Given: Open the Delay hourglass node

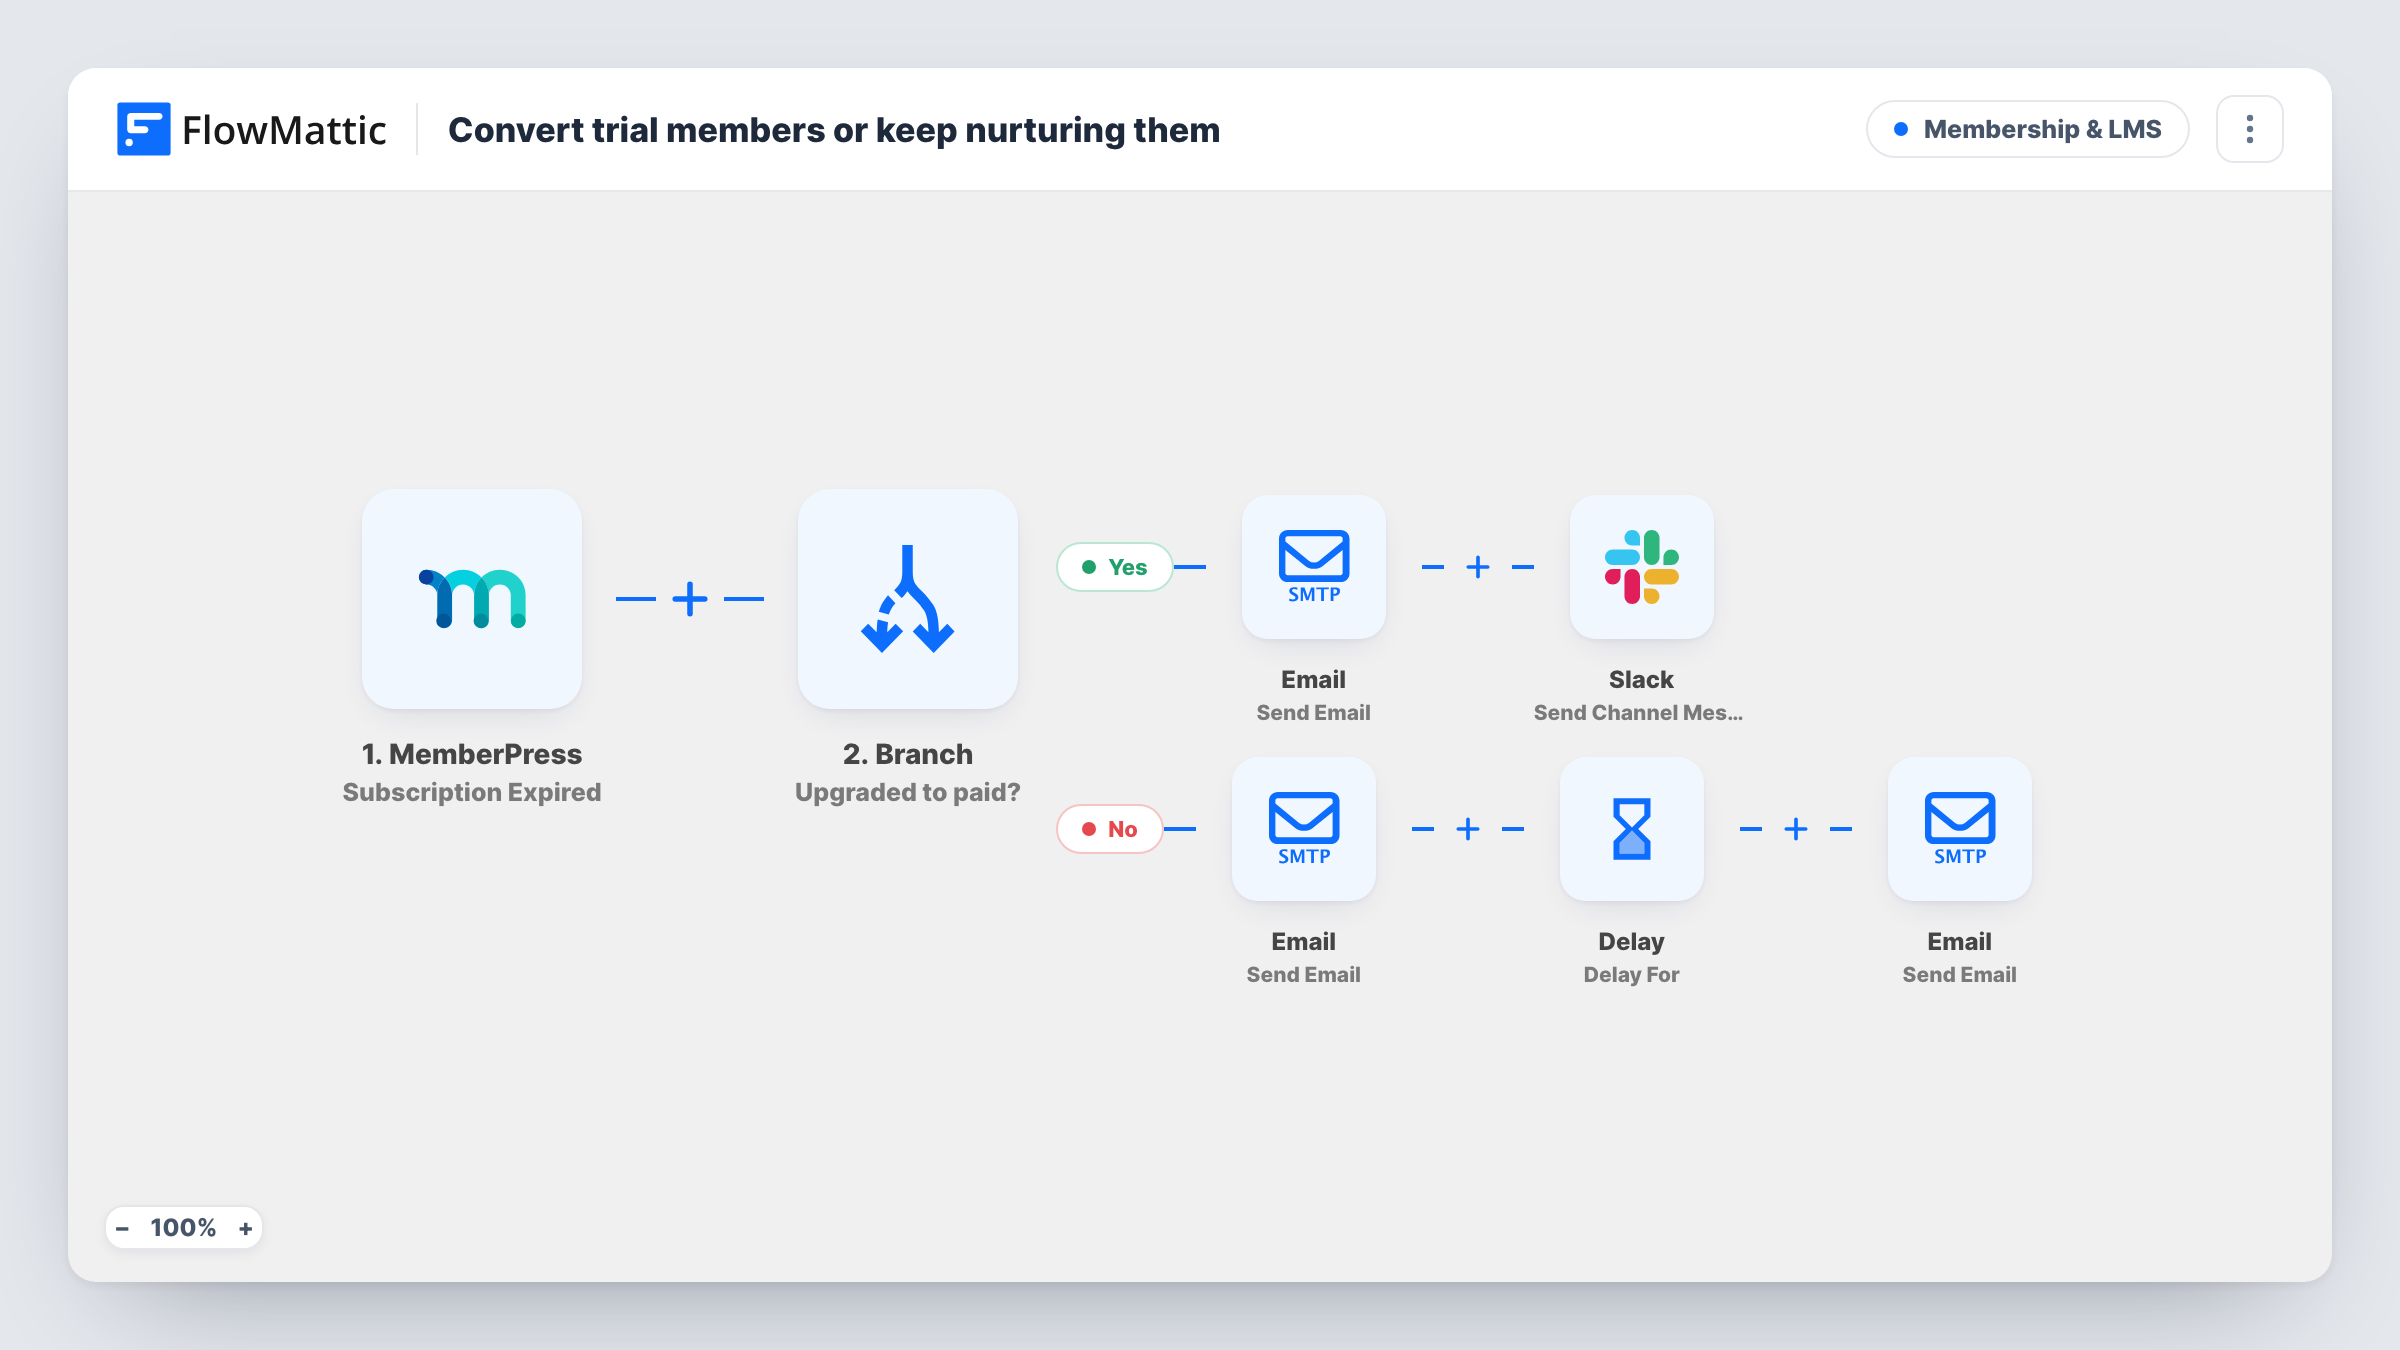Looking at the screenshot, I should pyautogui.click(x=1632, y=829).
